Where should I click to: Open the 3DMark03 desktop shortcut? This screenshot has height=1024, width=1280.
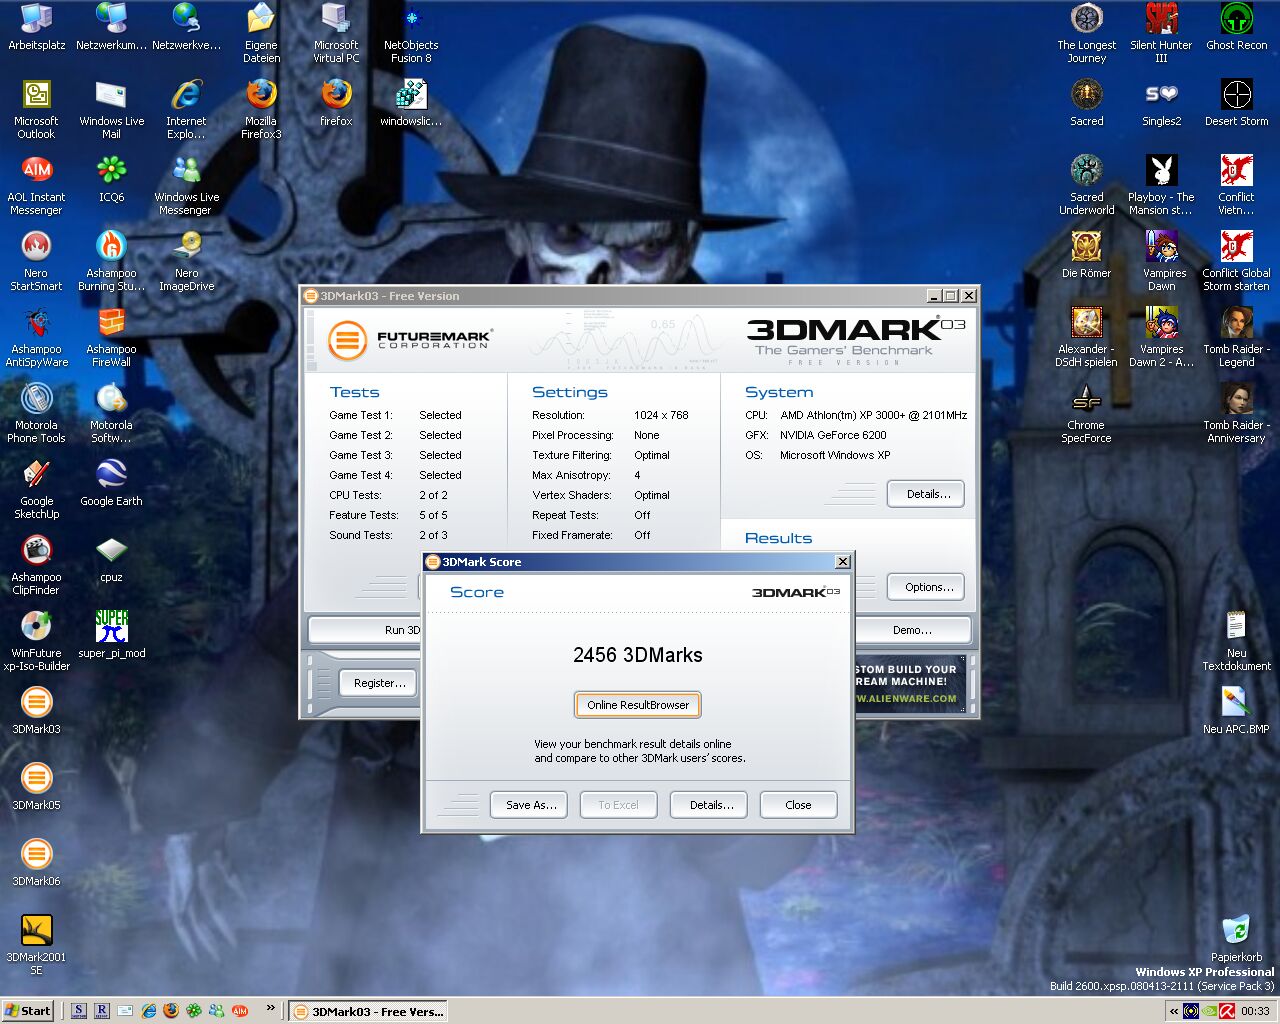click(x=37, y=711)
